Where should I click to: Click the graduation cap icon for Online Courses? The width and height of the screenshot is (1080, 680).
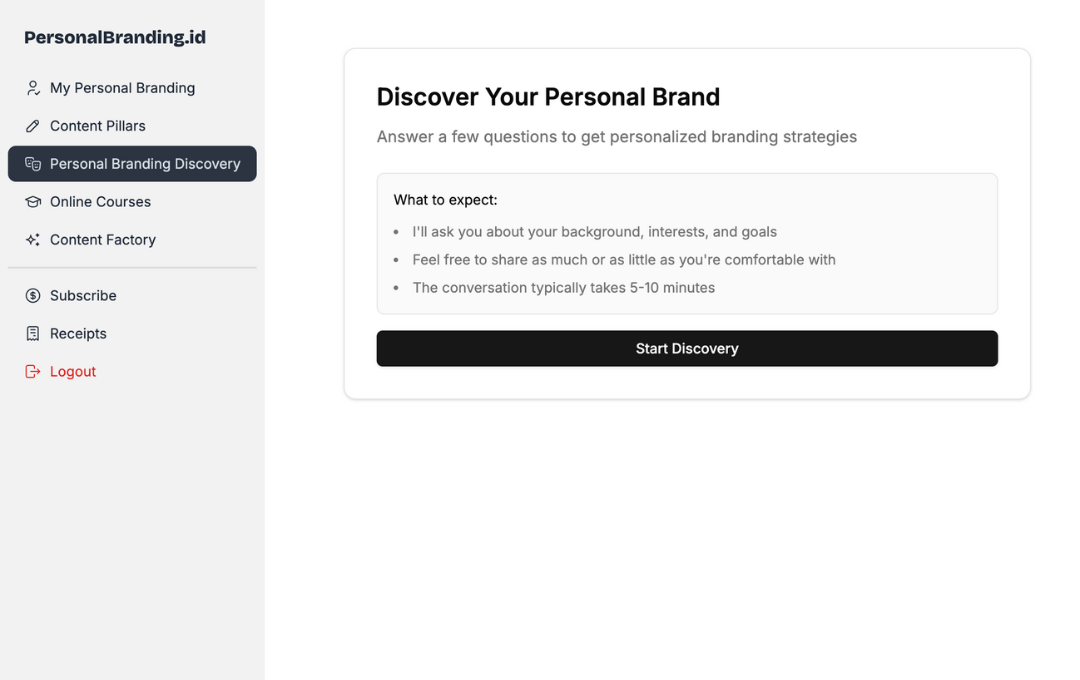click(x=31, y=201)
